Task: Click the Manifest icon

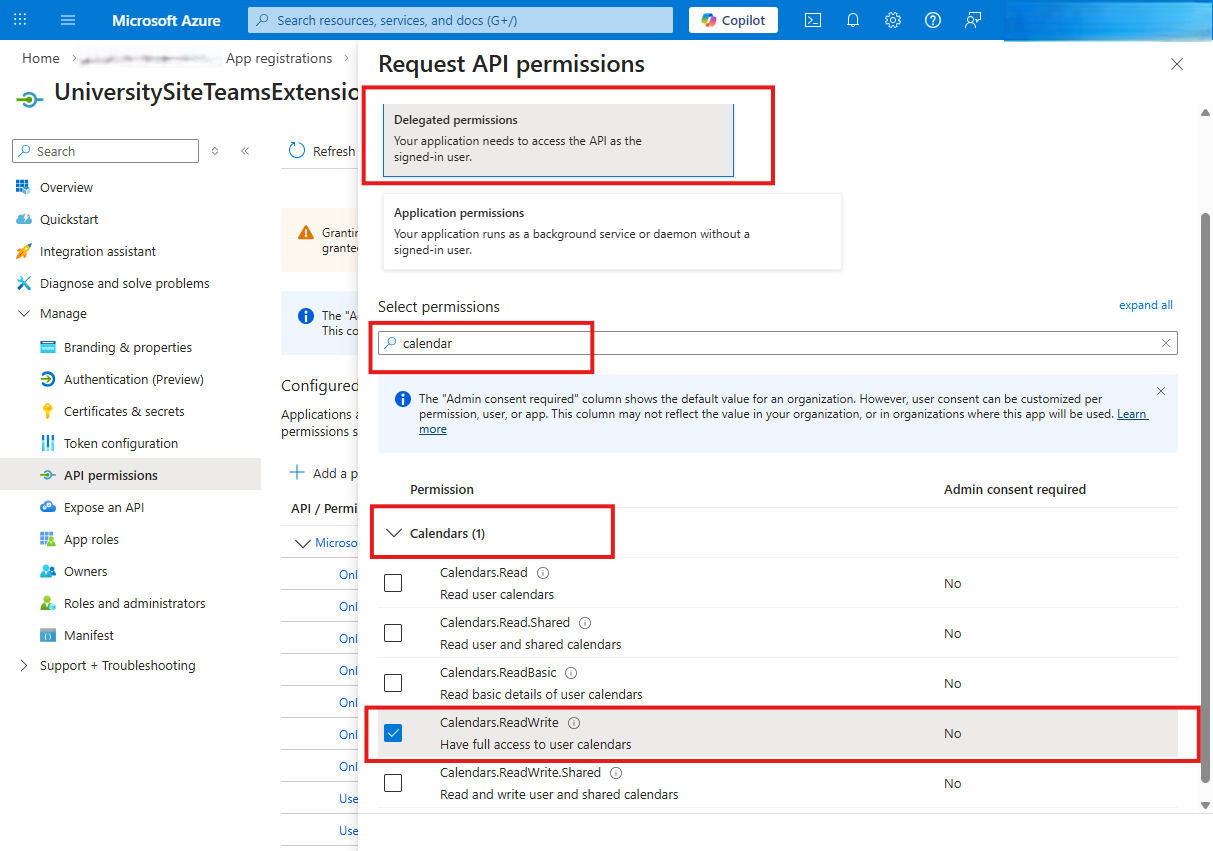Action: (x=47, y=635)
